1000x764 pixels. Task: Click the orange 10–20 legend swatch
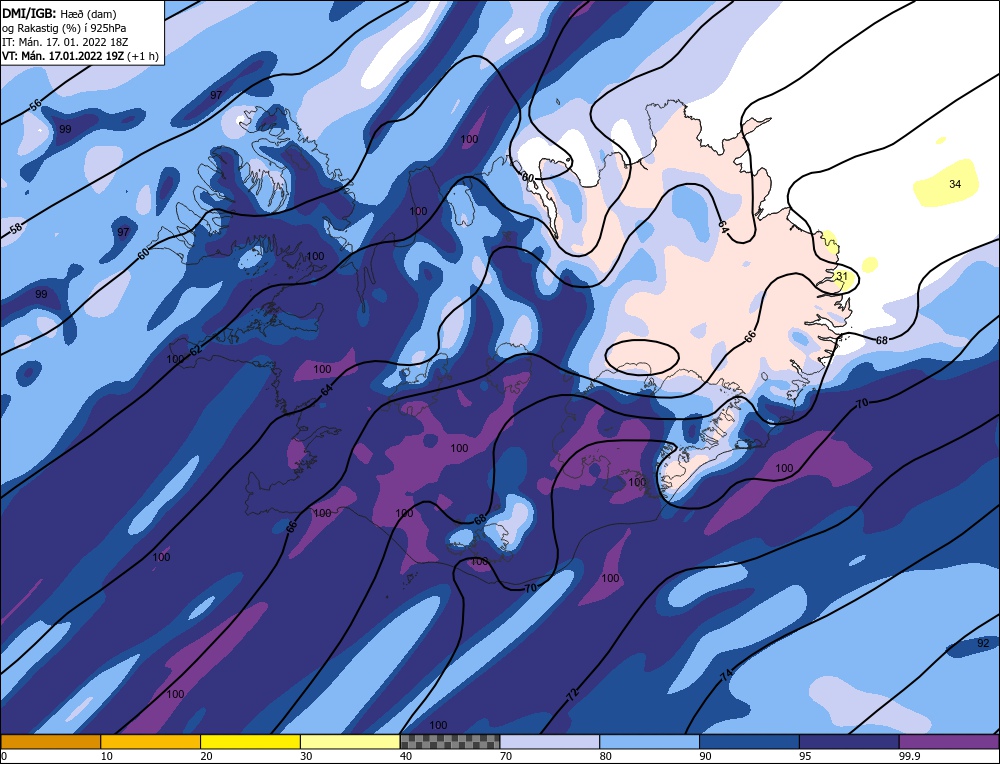pos(151,741)
